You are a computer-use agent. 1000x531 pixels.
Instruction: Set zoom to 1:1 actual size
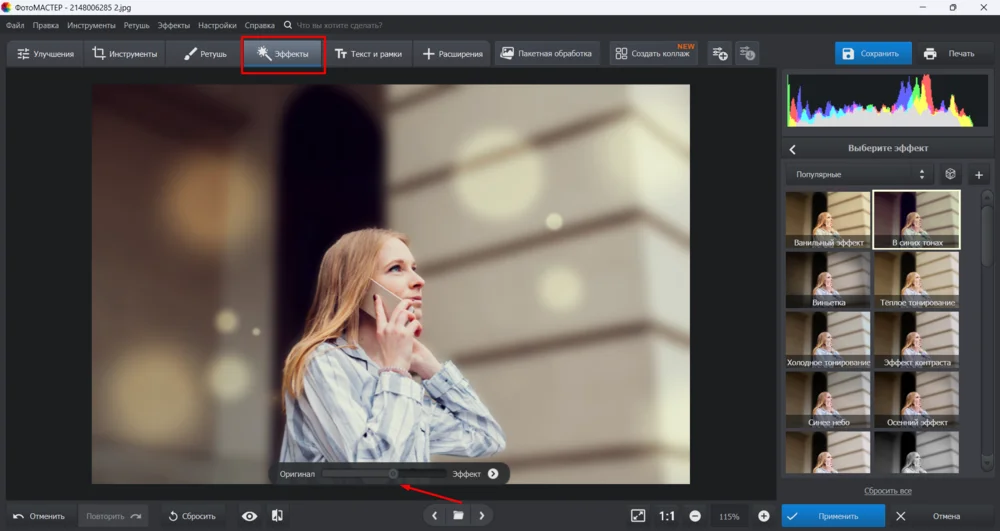click(666, 516)
